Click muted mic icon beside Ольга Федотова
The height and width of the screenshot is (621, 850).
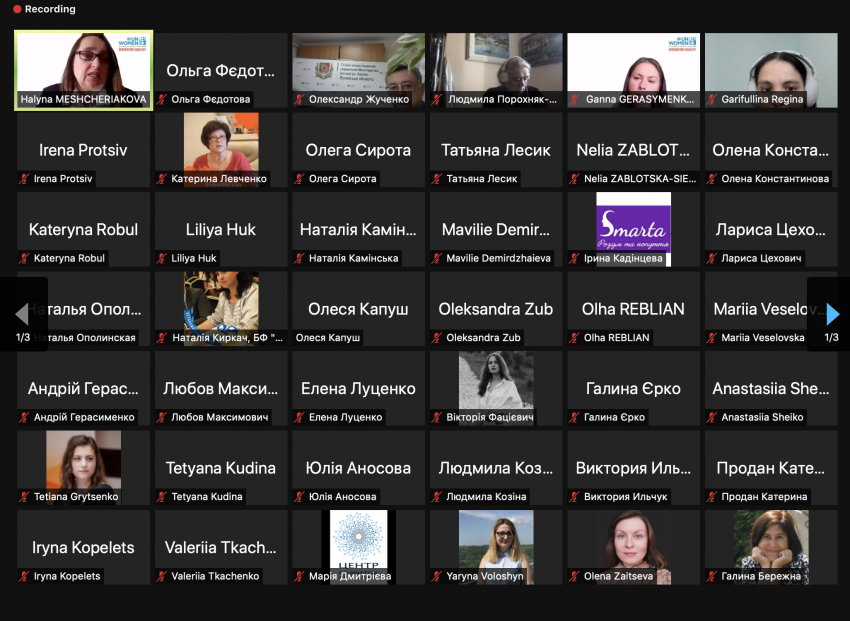[162, 99]
